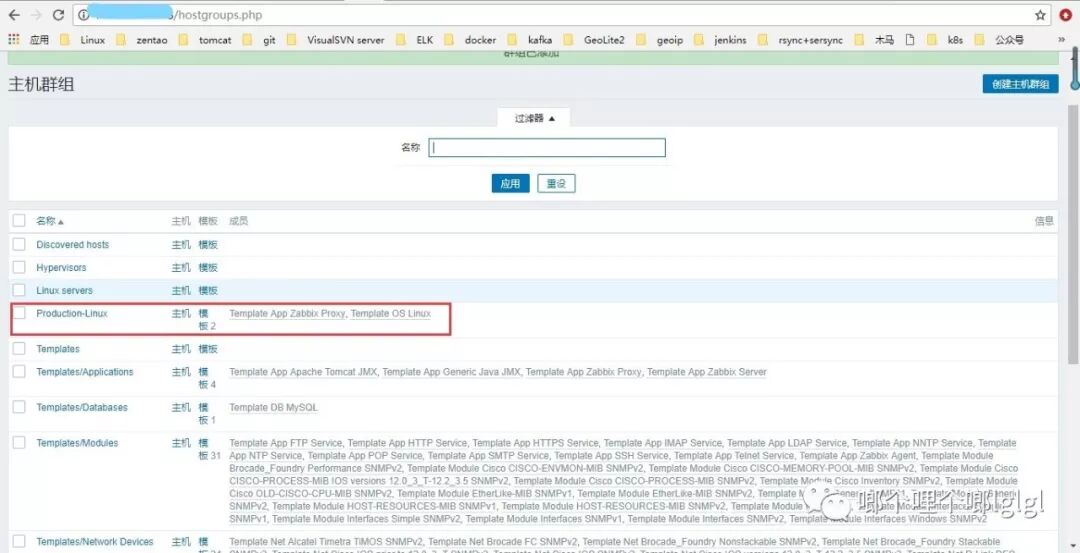This screenshot has height=553, width=1080.
Task: Open the jenkins bookmark folder
Action: pyautogui.click(x=720, y=40)
